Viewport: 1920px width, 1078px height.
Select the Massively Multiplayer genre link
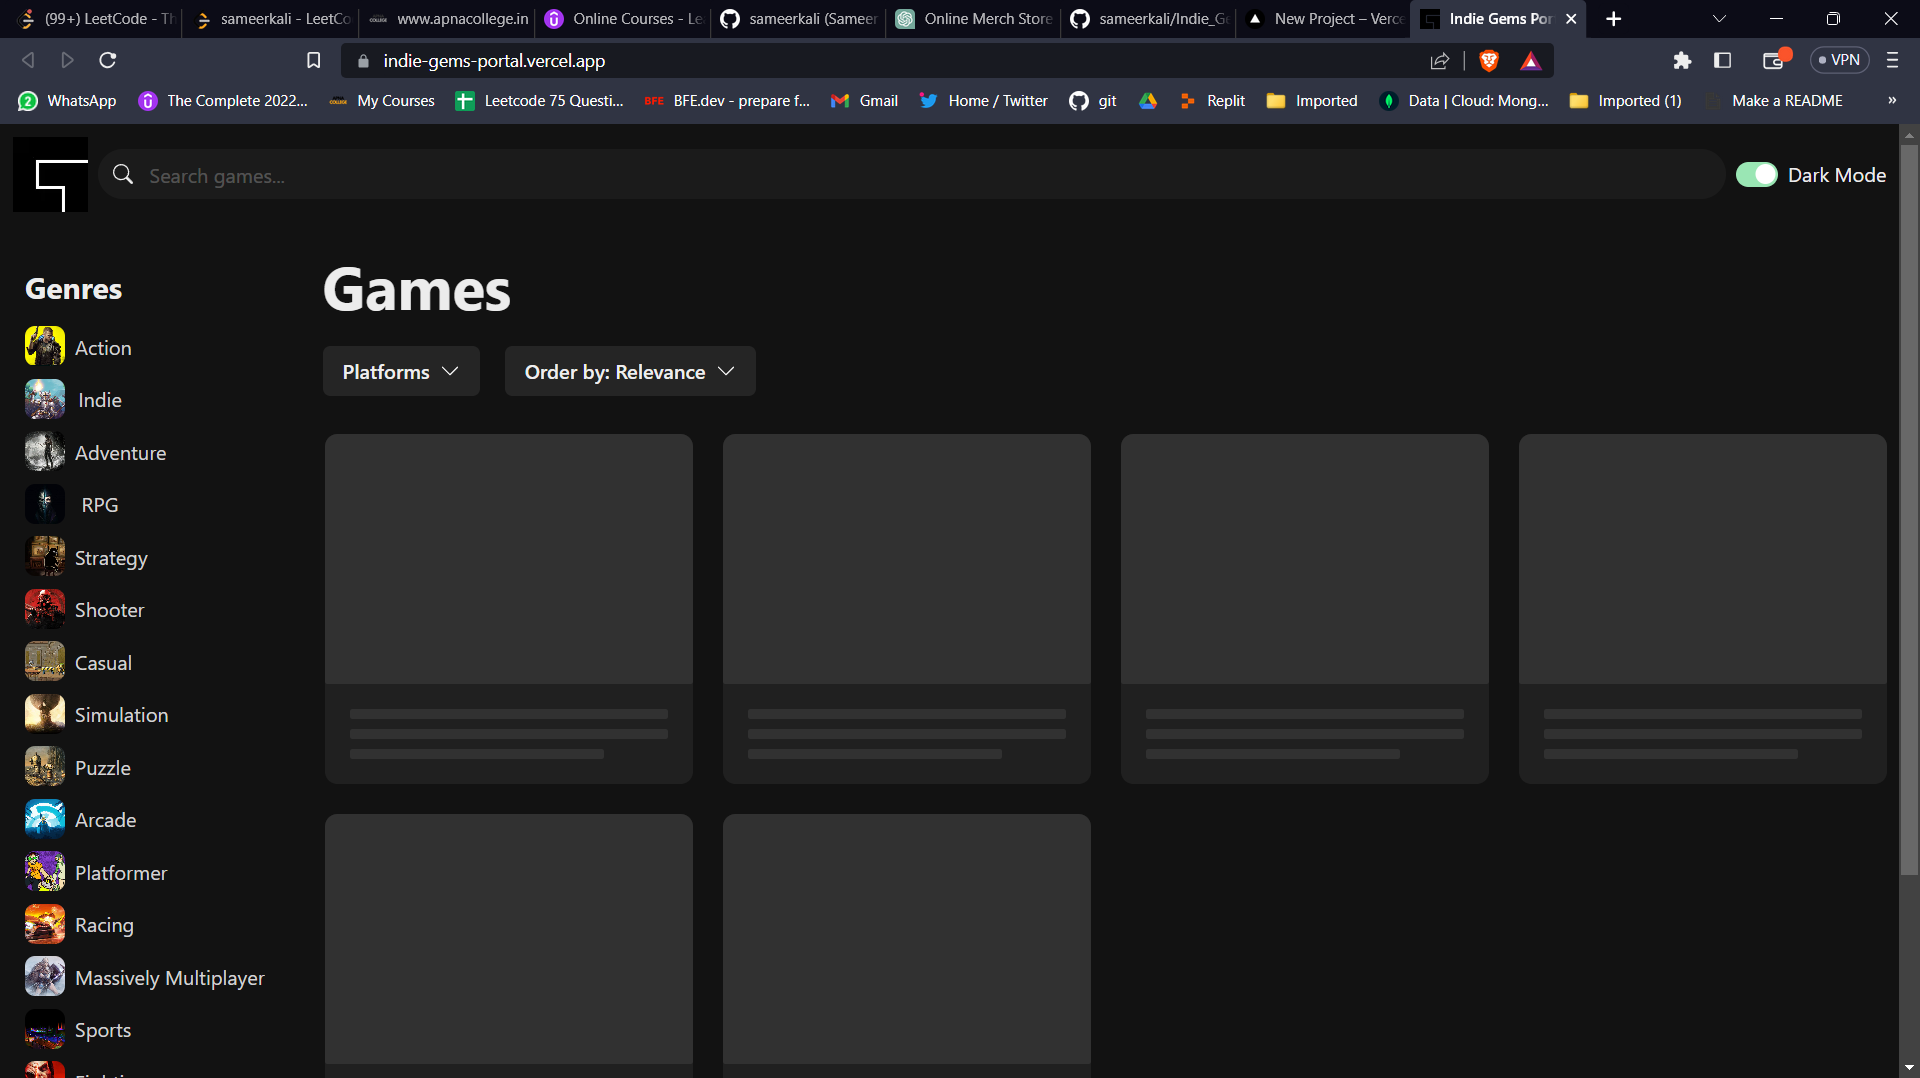(x=169, y=977)
